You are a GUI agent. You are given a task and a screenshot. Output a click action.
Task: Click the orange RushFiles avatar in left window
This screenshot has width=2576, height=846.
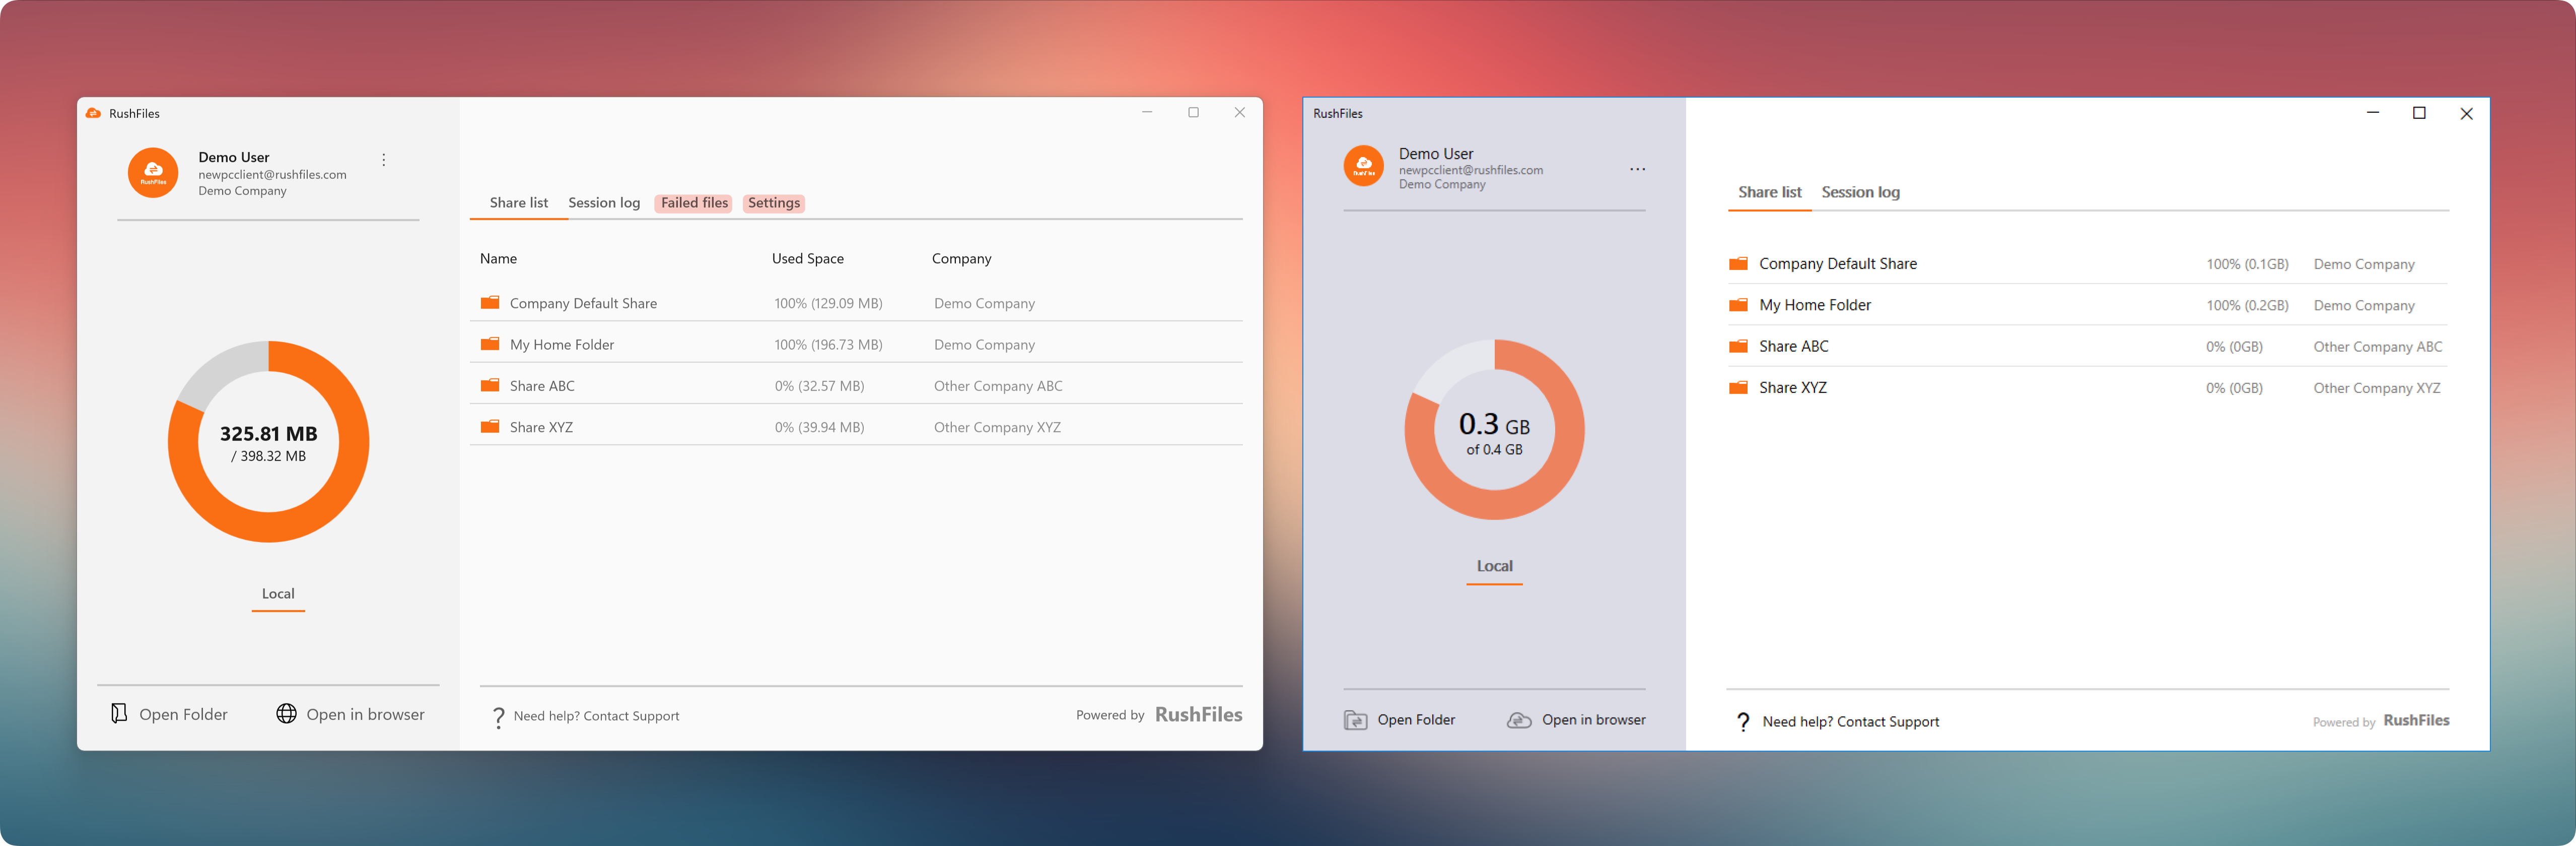[x=153, y=173]
